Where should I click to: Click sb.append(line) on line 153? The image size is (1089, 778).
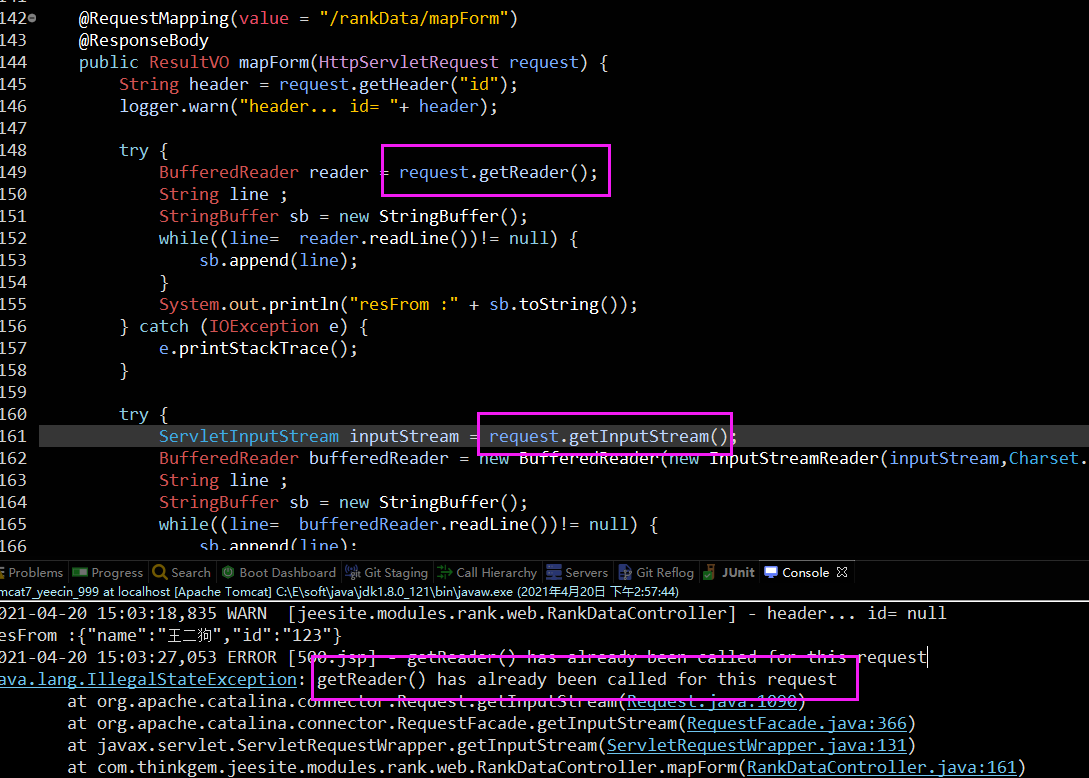274,260
